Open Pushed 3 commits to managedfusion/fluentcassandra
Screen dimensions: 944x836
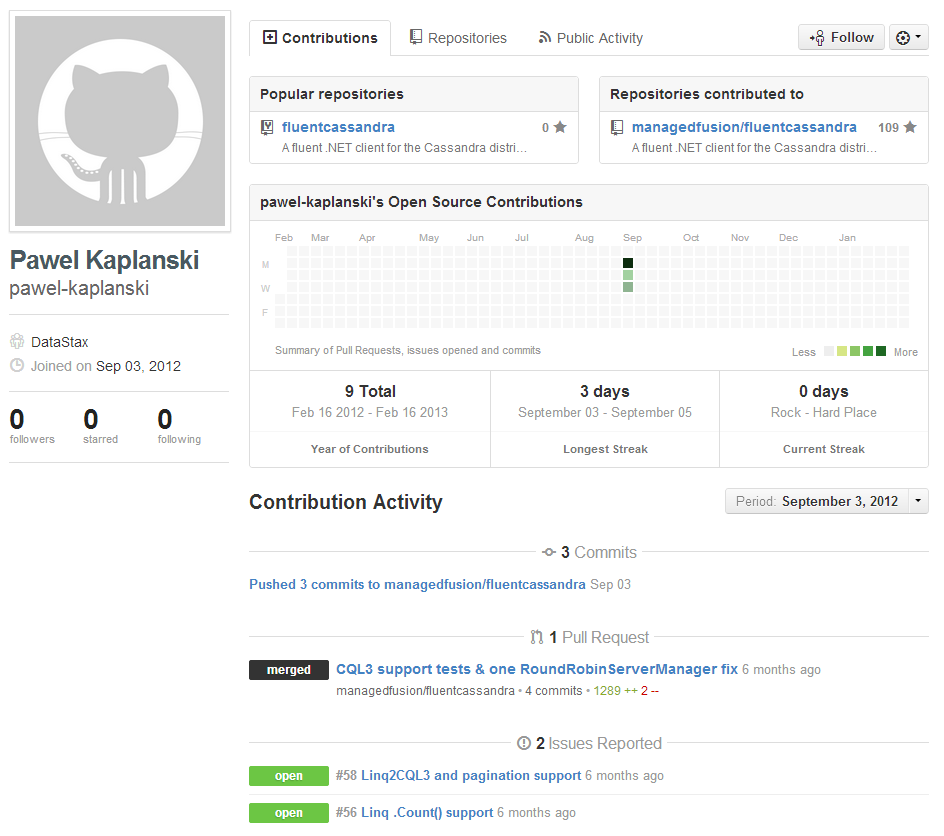tap(417, 584)
